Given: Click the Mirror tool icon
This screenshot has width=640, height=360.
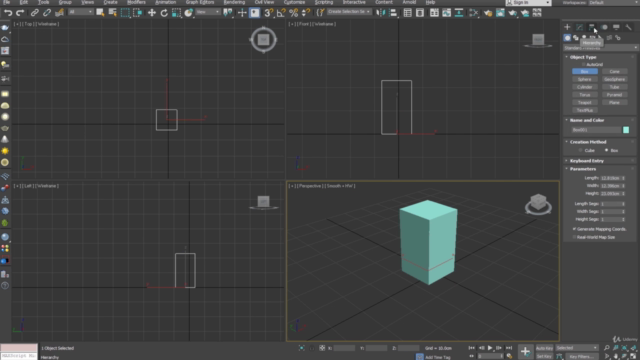Looking at the screenshot, I should pyautogui.click(x=380, y=13).
